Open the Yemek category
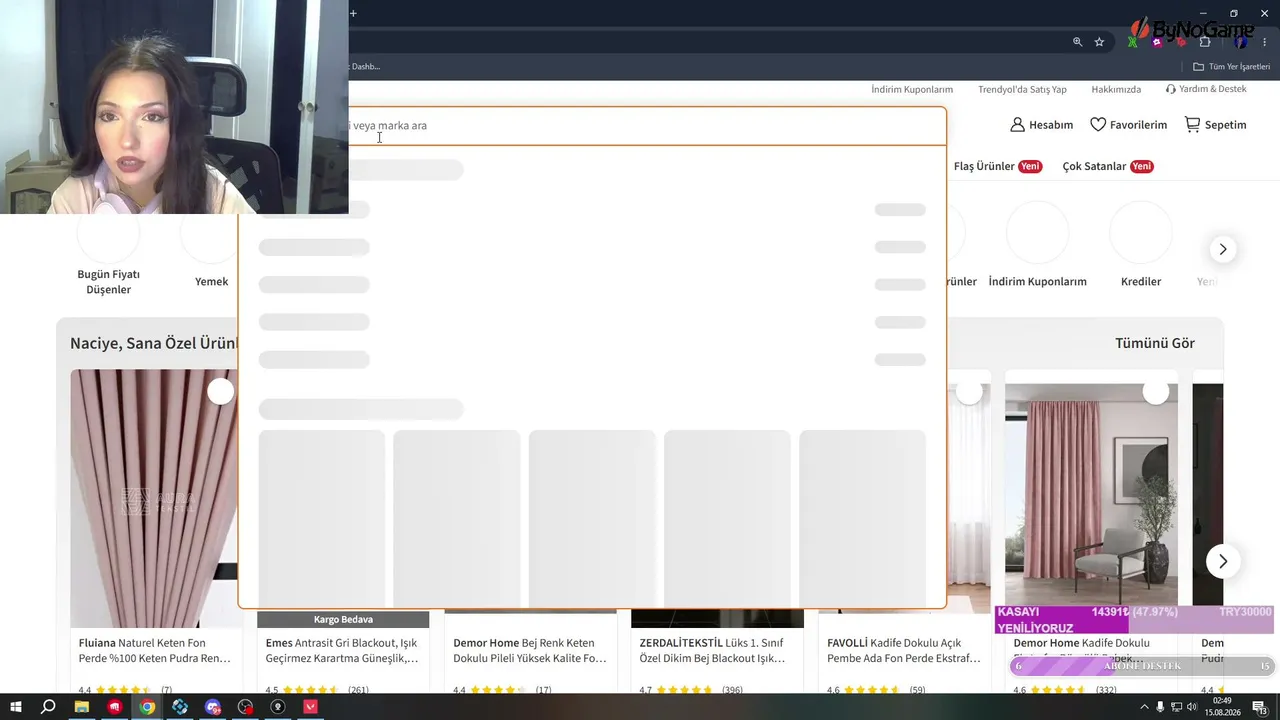Screen dimensions: 1280x720 click(x=212, y=250)
